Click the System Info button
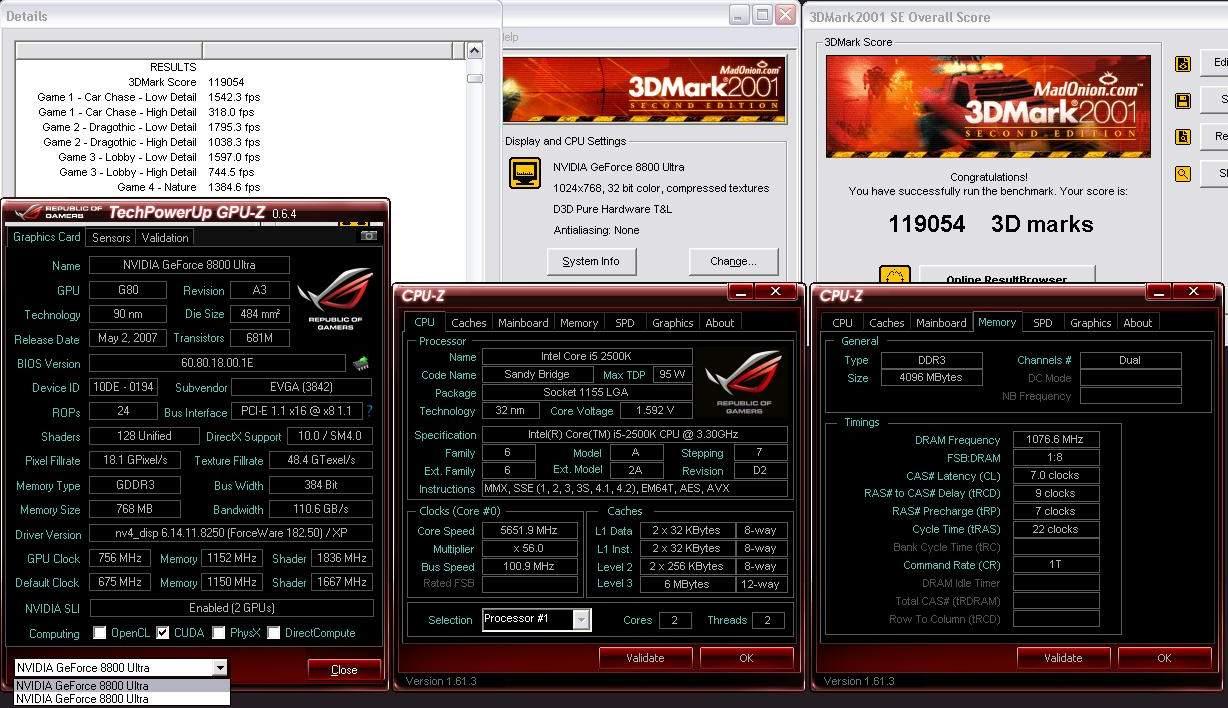This screenshot has width=1228, height=708. pos(591,261)
